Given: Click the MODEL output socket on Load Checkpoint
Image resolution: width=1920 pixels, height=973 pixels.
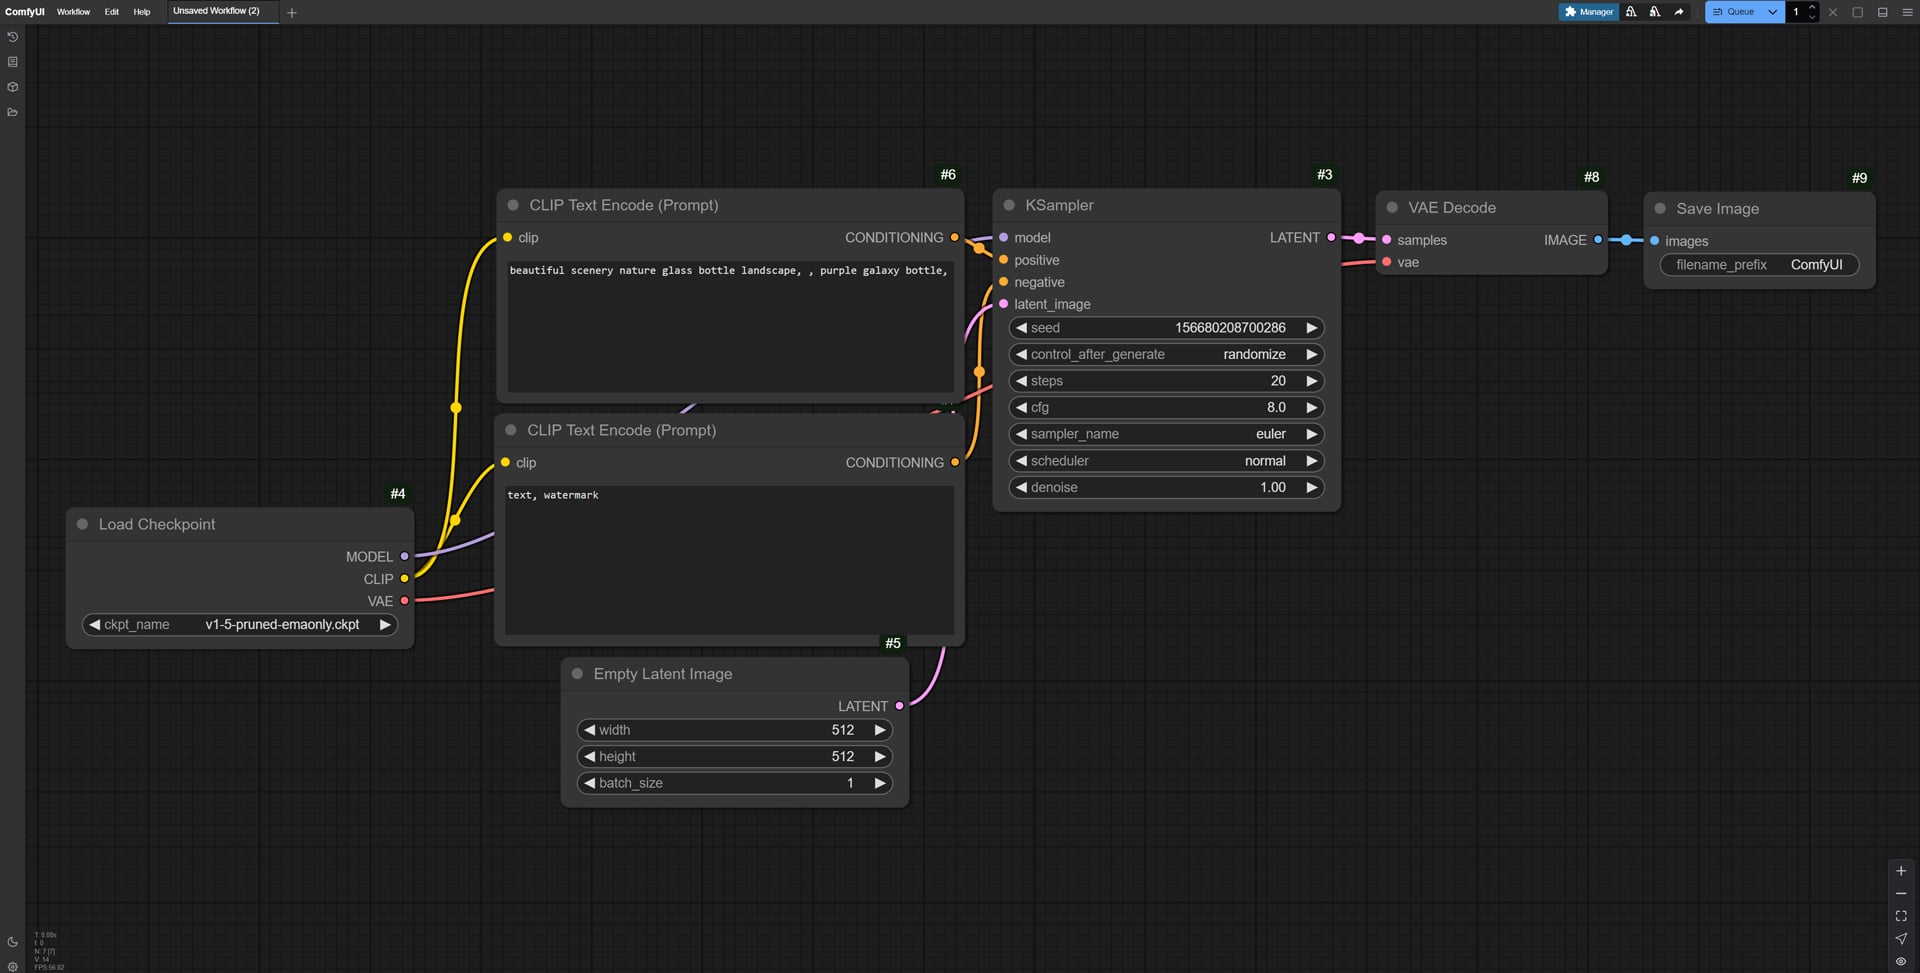Looking at the screenshot, I should click(404, 556).
